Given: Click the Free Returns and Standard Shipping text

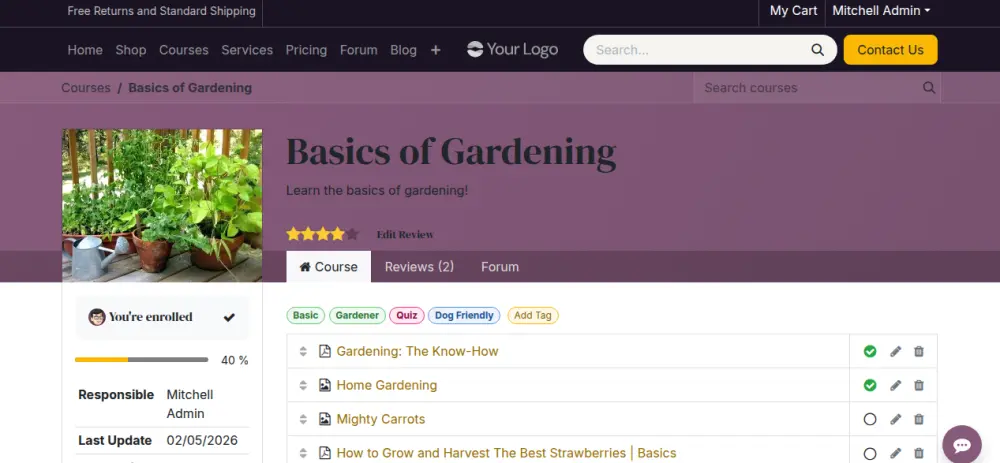Looking at the screenshot, I should click(161, 11).
